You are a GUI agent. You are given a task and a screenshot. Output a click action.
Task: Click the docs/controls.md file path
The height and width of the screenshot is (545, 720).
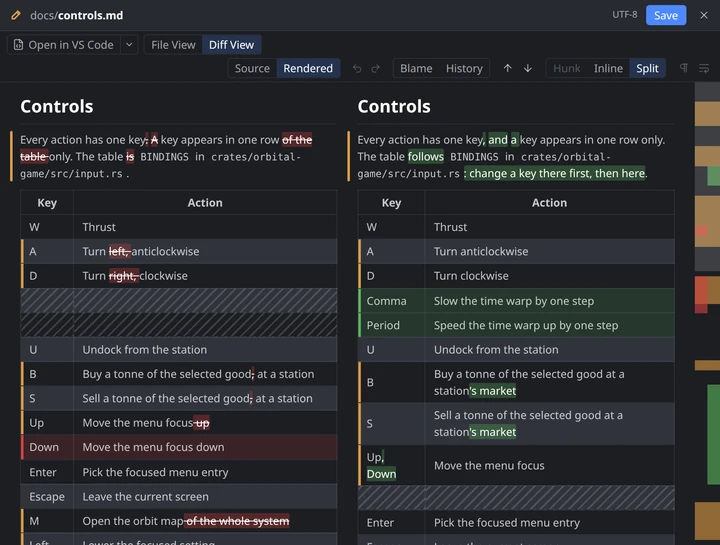pyautogui.click(x=77, y=16)
